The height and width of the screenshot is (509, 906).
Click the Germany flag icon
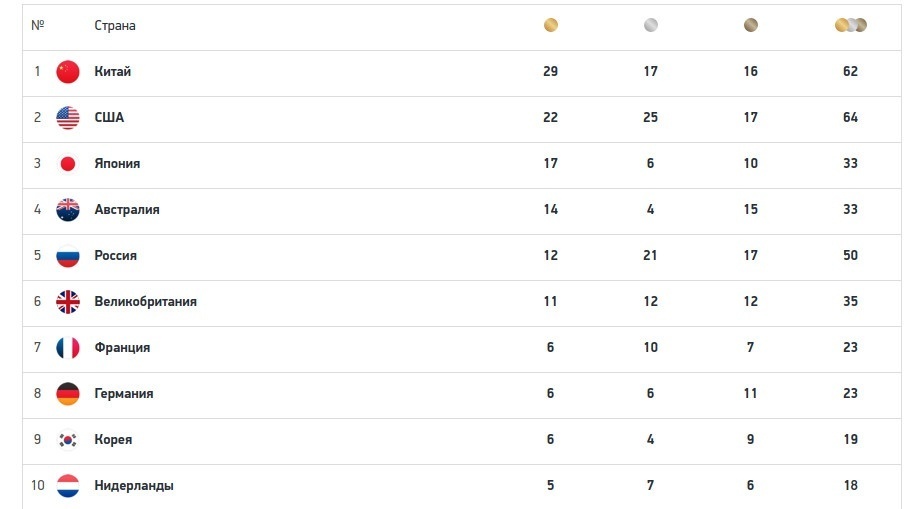click(68, 394)
